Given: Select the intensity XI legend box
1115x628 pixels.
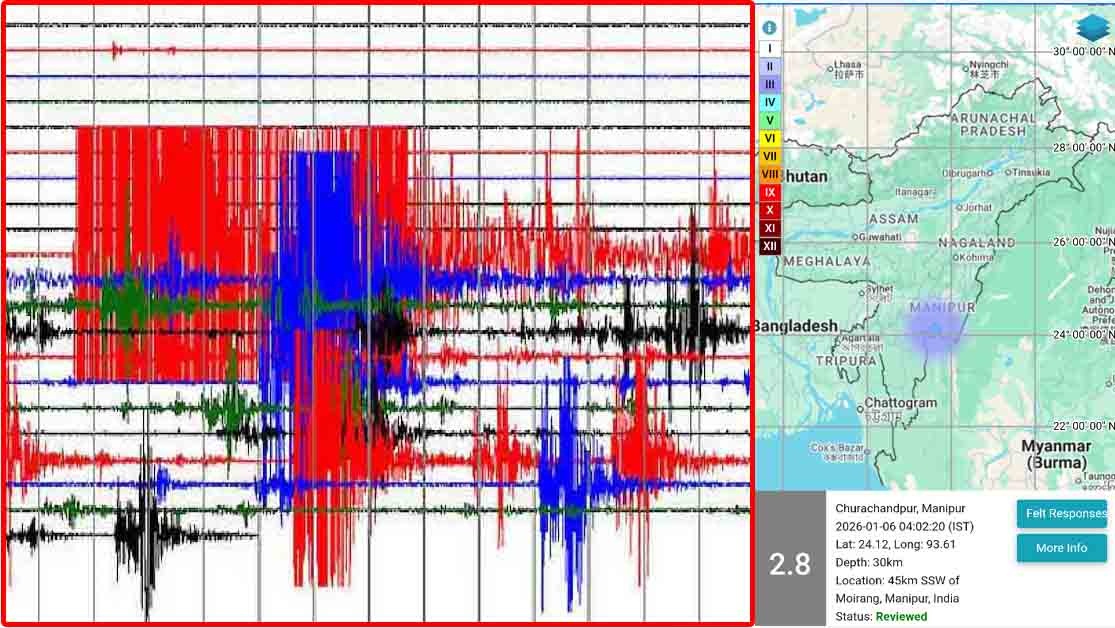Looking at the screenshot, I should click(x=769, y=228).
